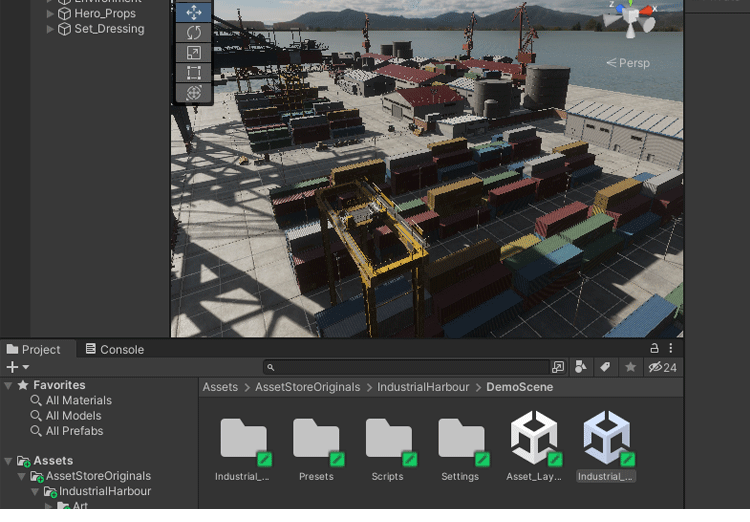
Task: Select the Rect Transform tool
Action: point(194,72)
